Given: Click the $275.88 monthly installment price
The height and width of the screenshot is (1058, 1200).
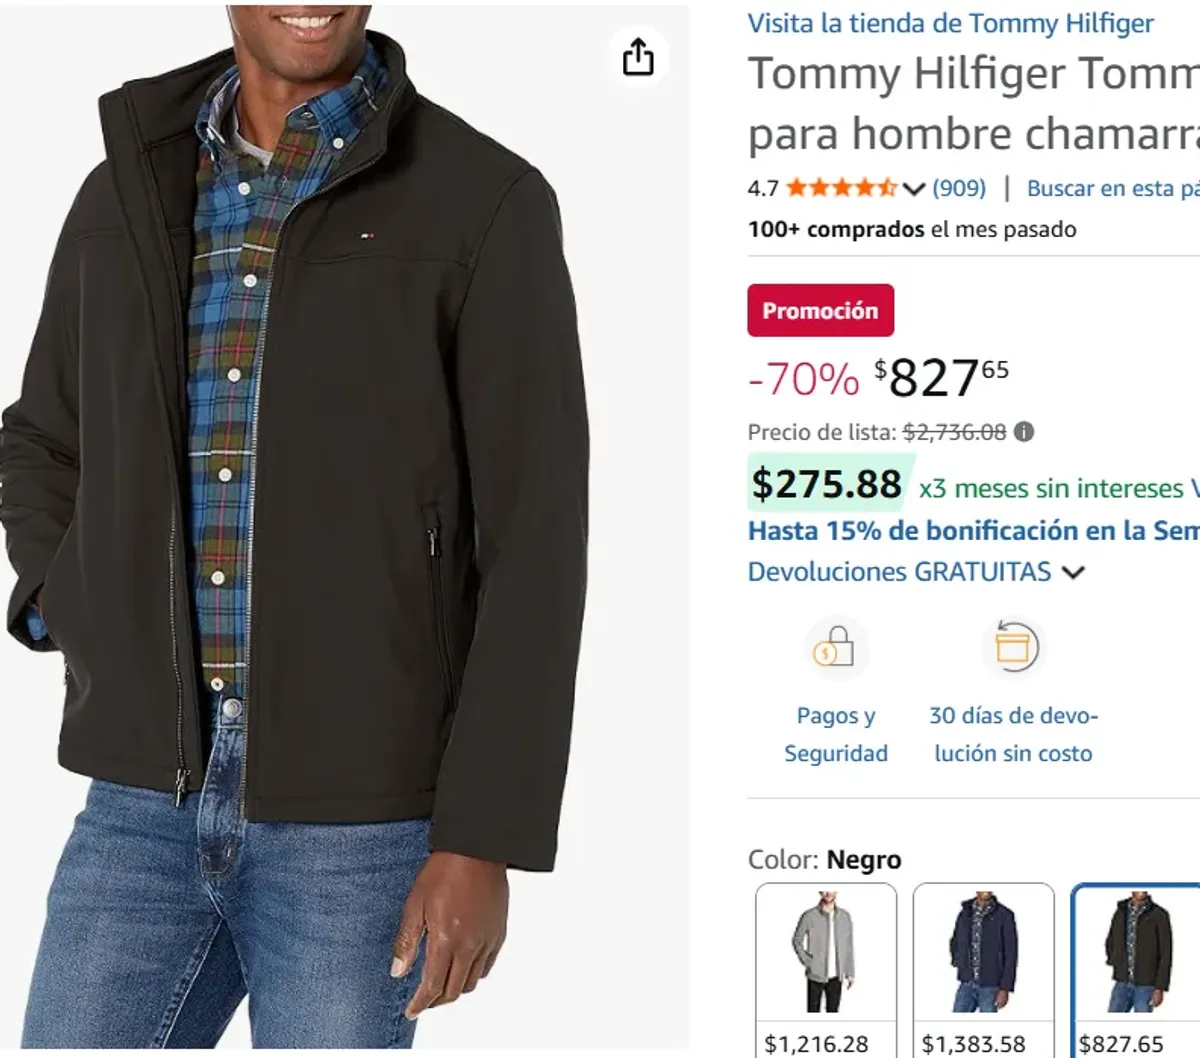Looking at the screenshot, I should click(x=827, y=484).
